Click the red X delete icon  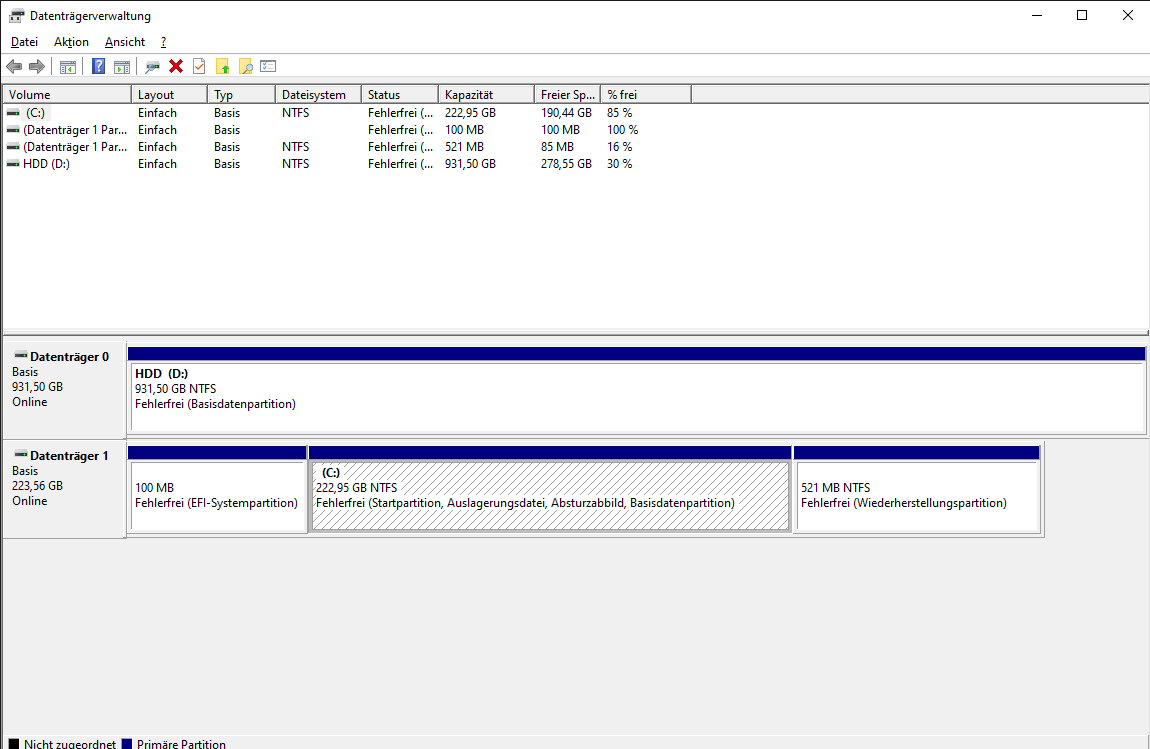click(176, 67)
